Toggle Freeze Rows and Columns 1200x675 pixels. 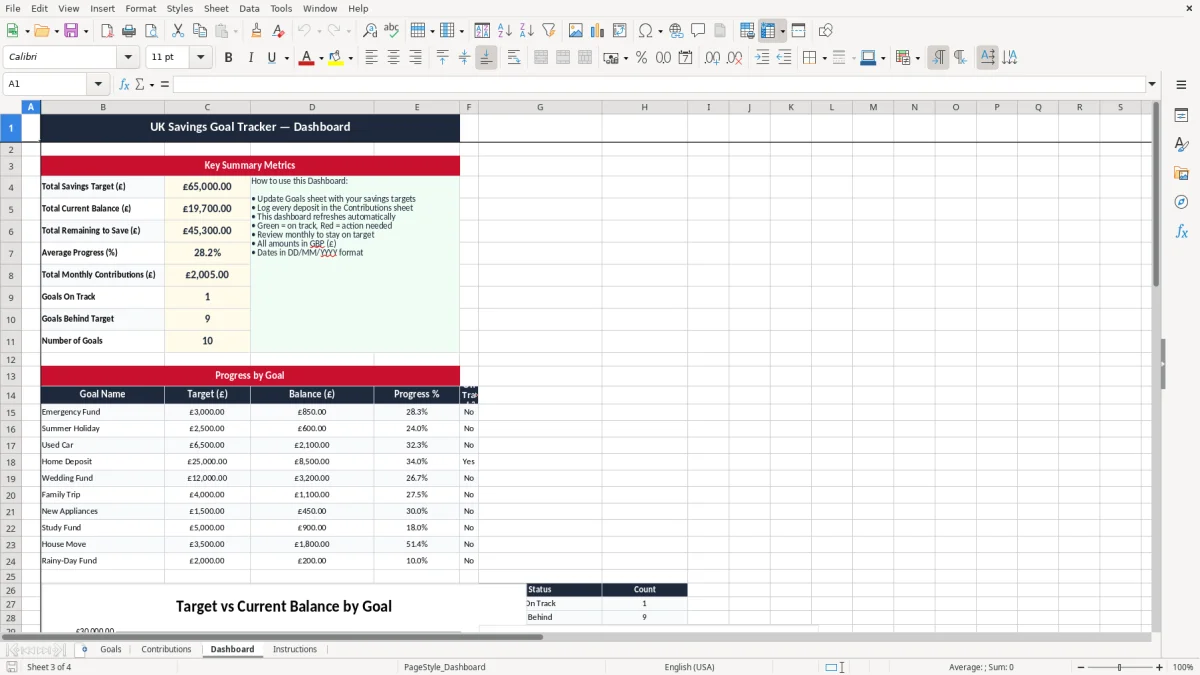coord(768,31)
